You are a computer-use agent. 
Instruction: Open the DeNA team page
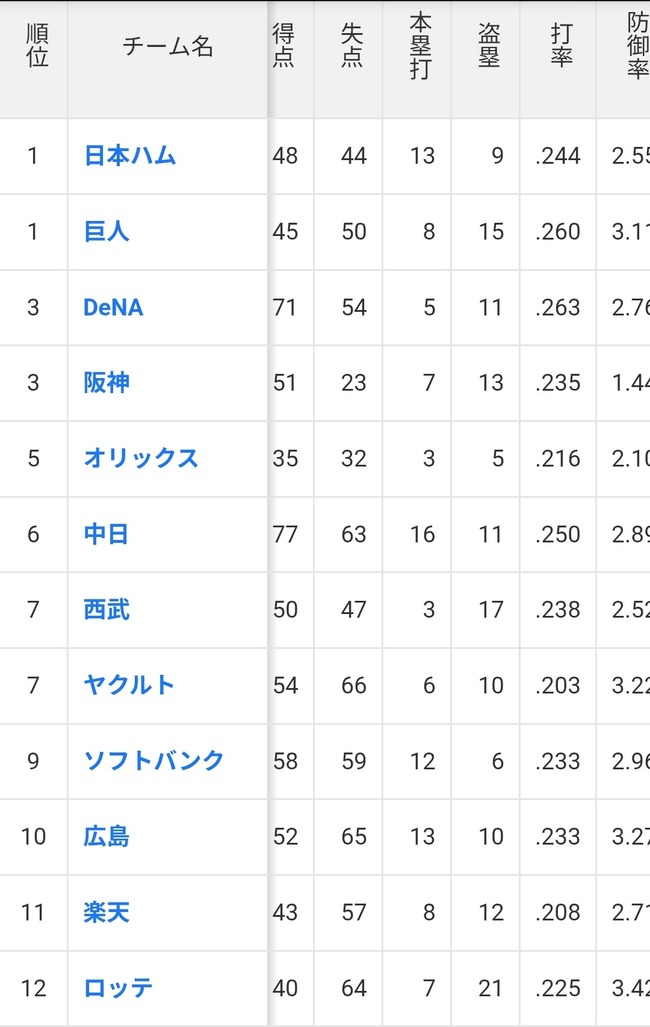113,308
